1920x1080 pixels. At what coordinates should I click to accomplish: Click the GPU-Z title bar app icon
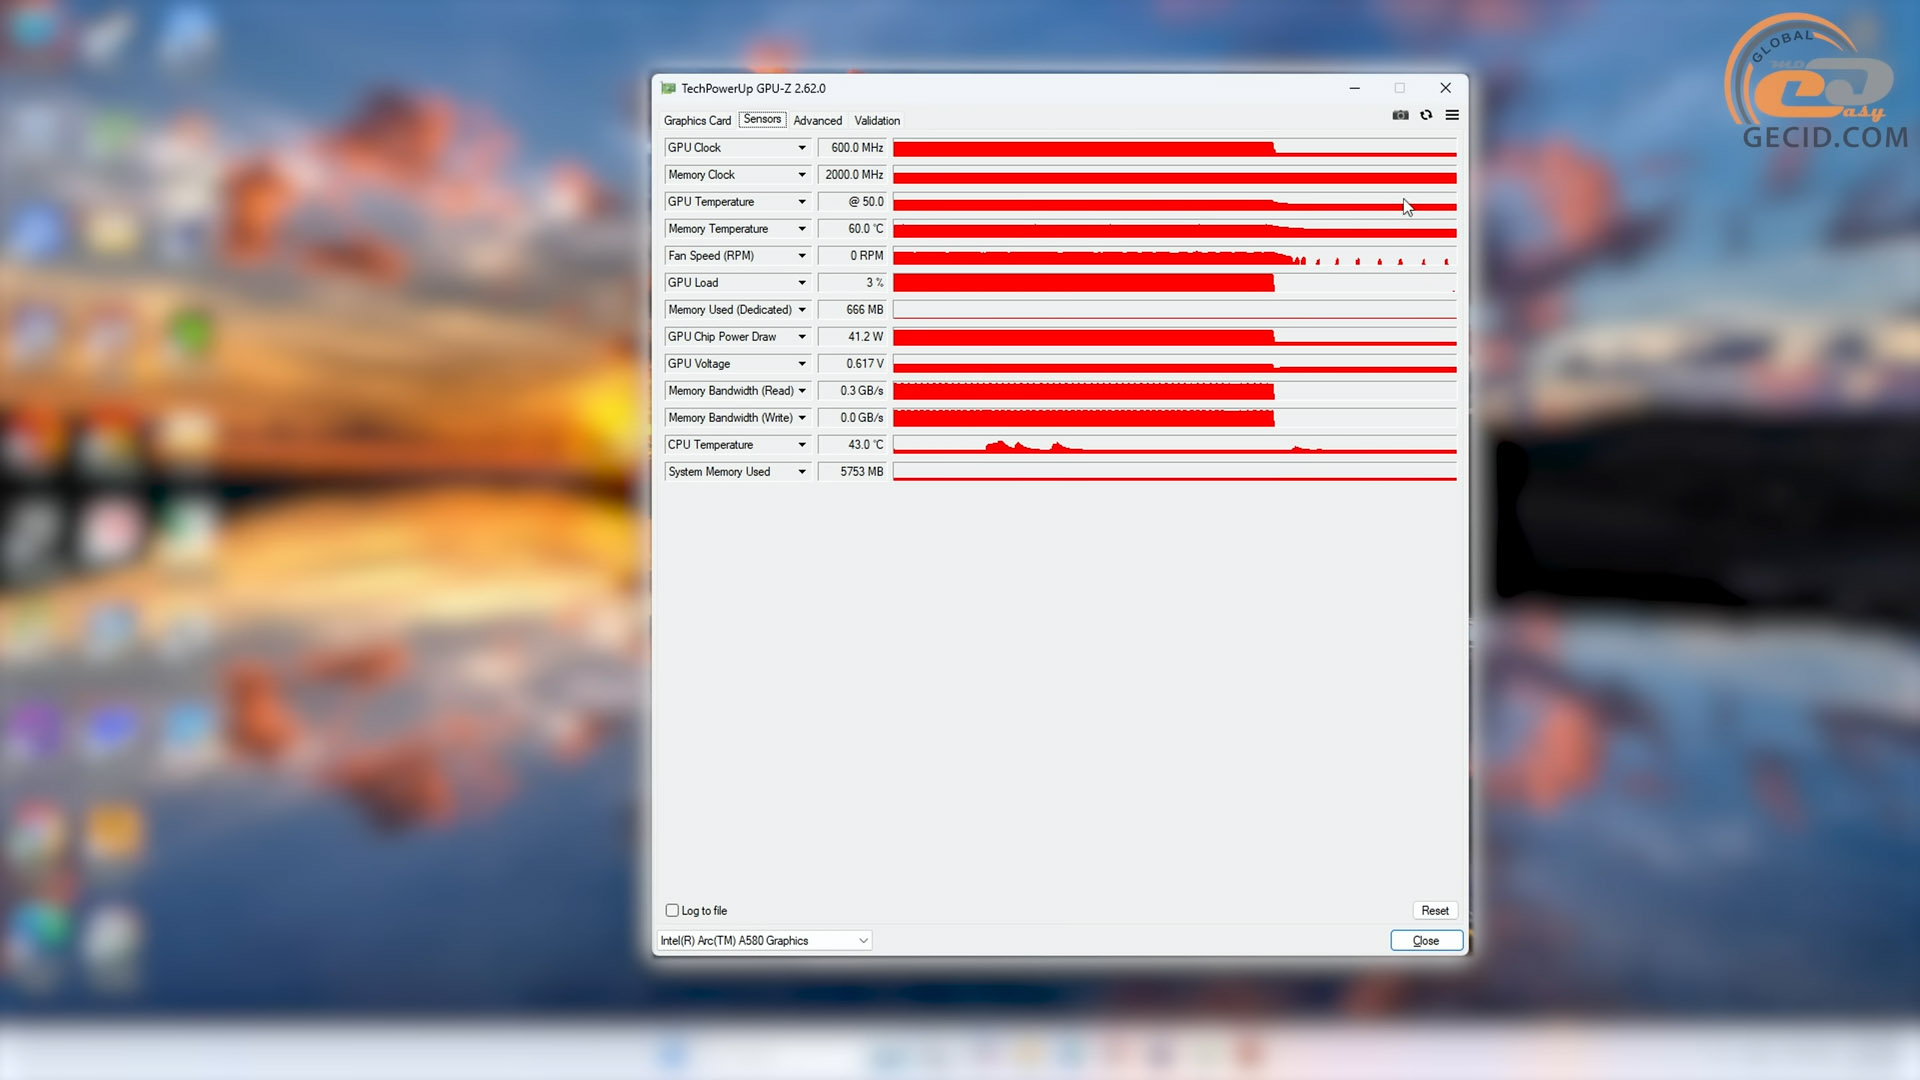pyautogui.click(x=668, y=88)
